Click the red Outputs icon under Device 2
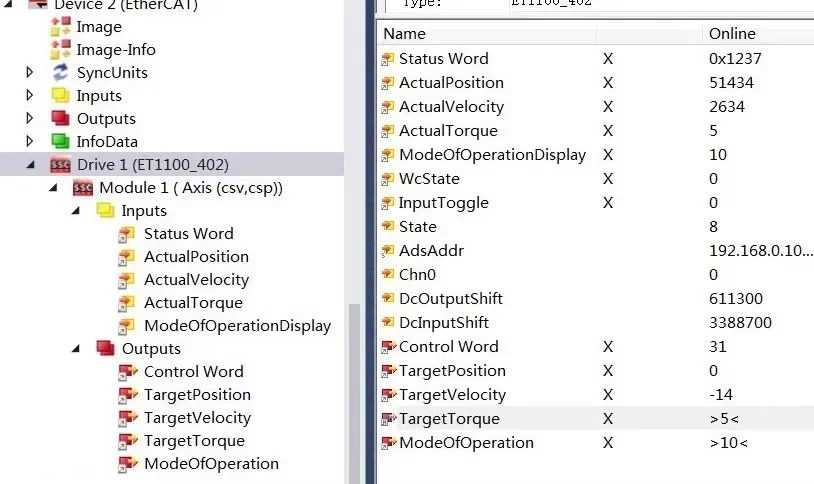The width and height of the screenshot is (814, 484). (x=60, y=118)
